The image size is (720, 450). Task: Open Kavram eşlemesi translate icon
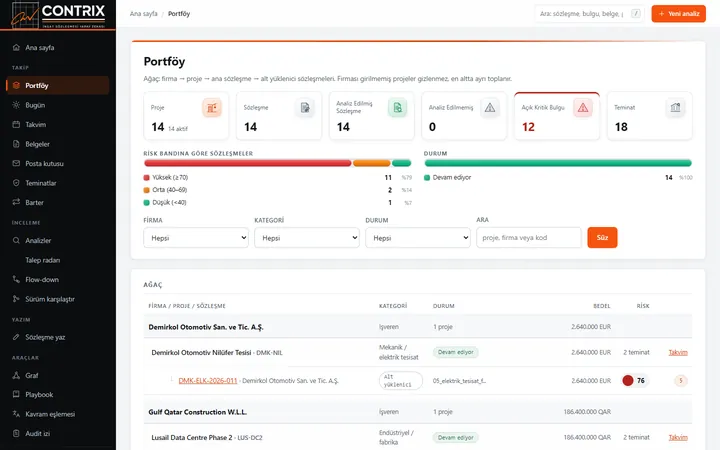16,414
